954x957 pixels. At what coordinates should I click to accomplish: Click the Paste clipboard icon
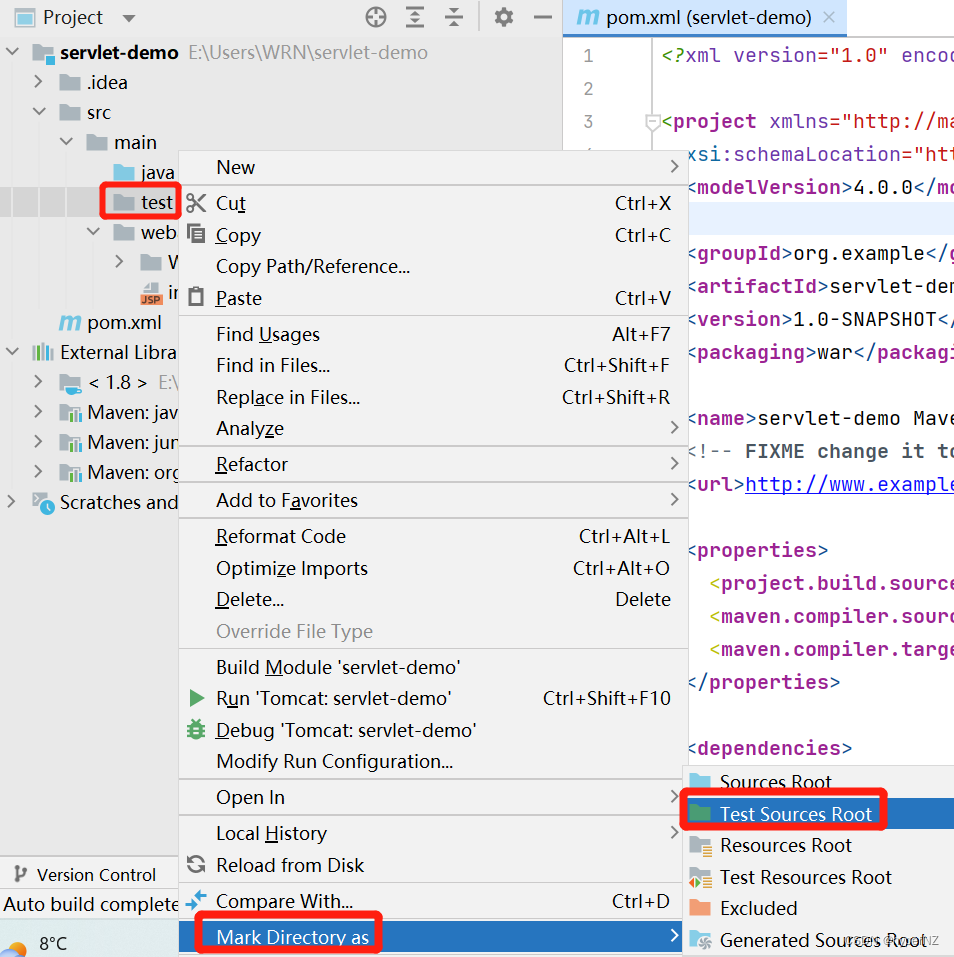pyautogui.click(x=196, y=297)
